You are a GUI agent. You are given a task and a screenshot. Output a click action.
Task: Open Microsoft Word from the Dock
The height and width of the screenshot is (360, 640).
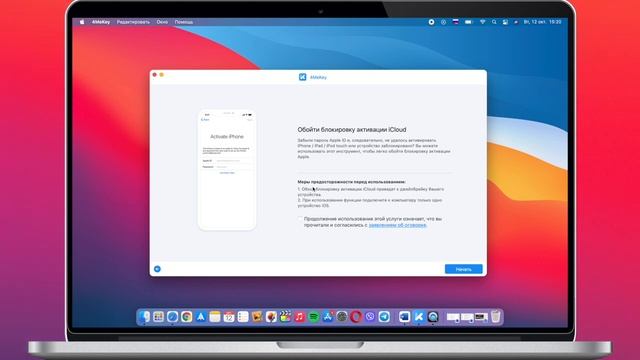coord(404,316)
